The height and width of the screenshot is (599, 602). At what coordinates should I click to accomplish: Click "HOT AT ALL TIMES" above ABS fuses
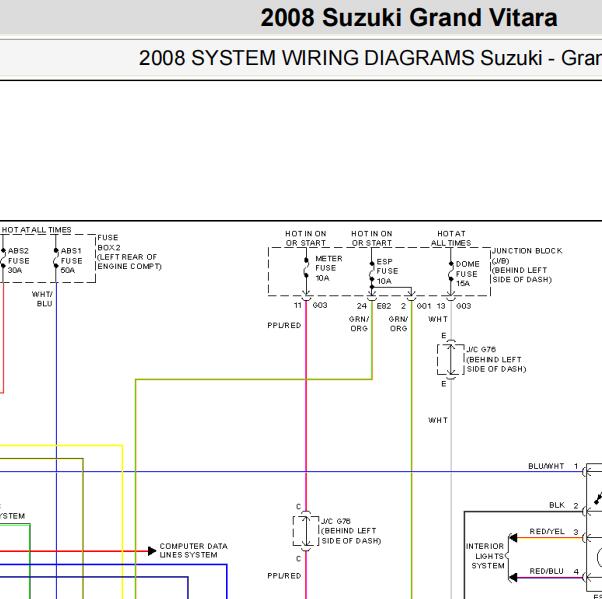[36, 230]
